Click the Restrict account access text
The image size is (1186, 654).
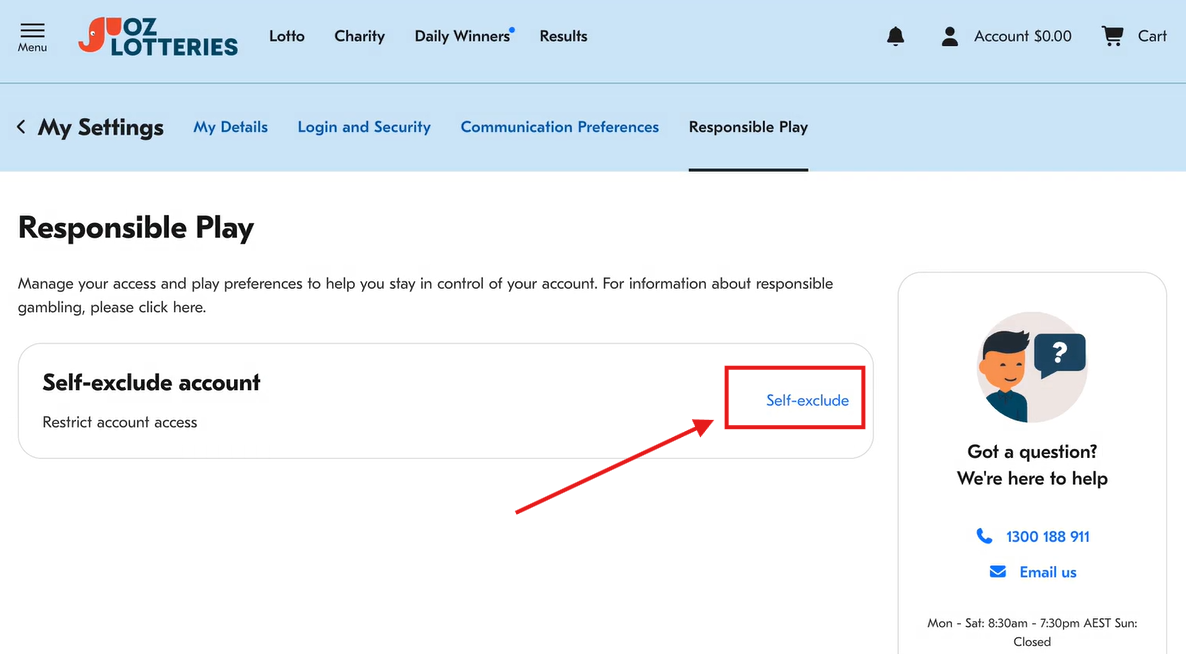[120, 422]
